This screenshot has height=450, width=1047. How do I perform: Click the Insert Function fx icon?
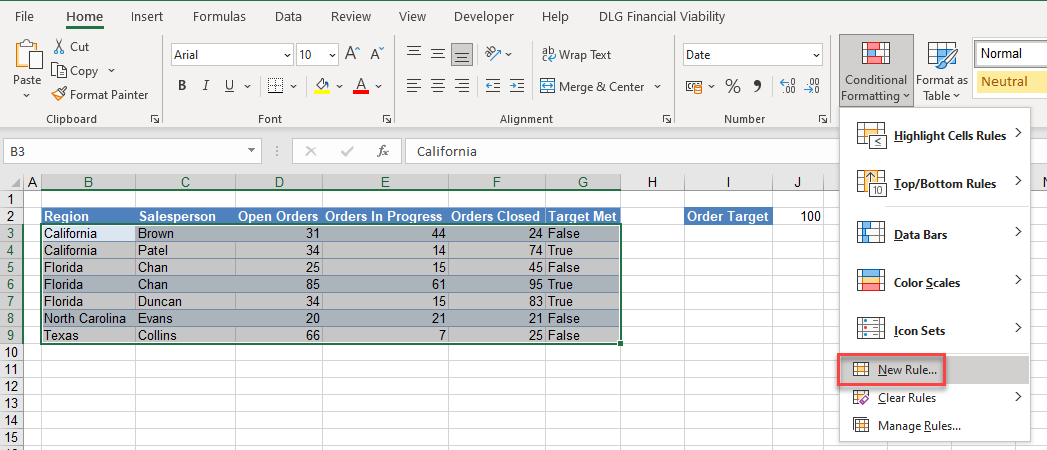point(382,151)
